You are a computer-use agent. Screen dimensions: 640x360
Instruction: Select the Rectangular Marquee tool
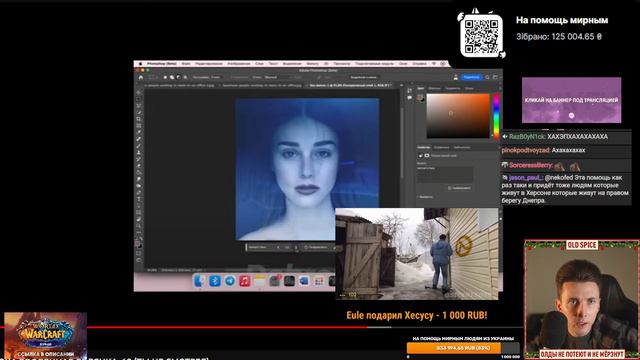(x=138, y=99)
